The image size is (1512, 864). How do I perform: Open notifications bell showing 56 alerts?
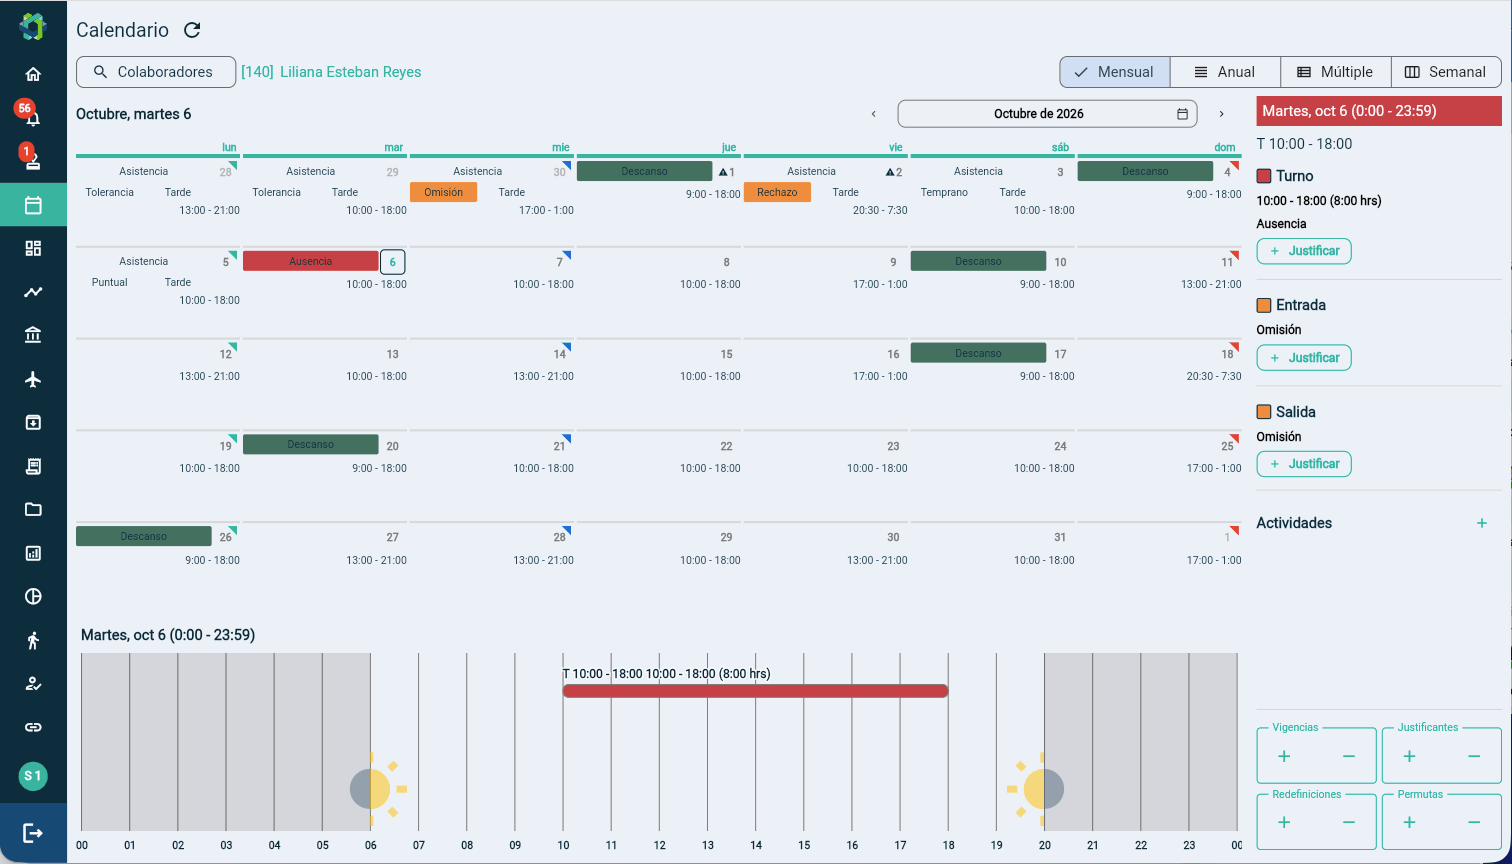33,118
